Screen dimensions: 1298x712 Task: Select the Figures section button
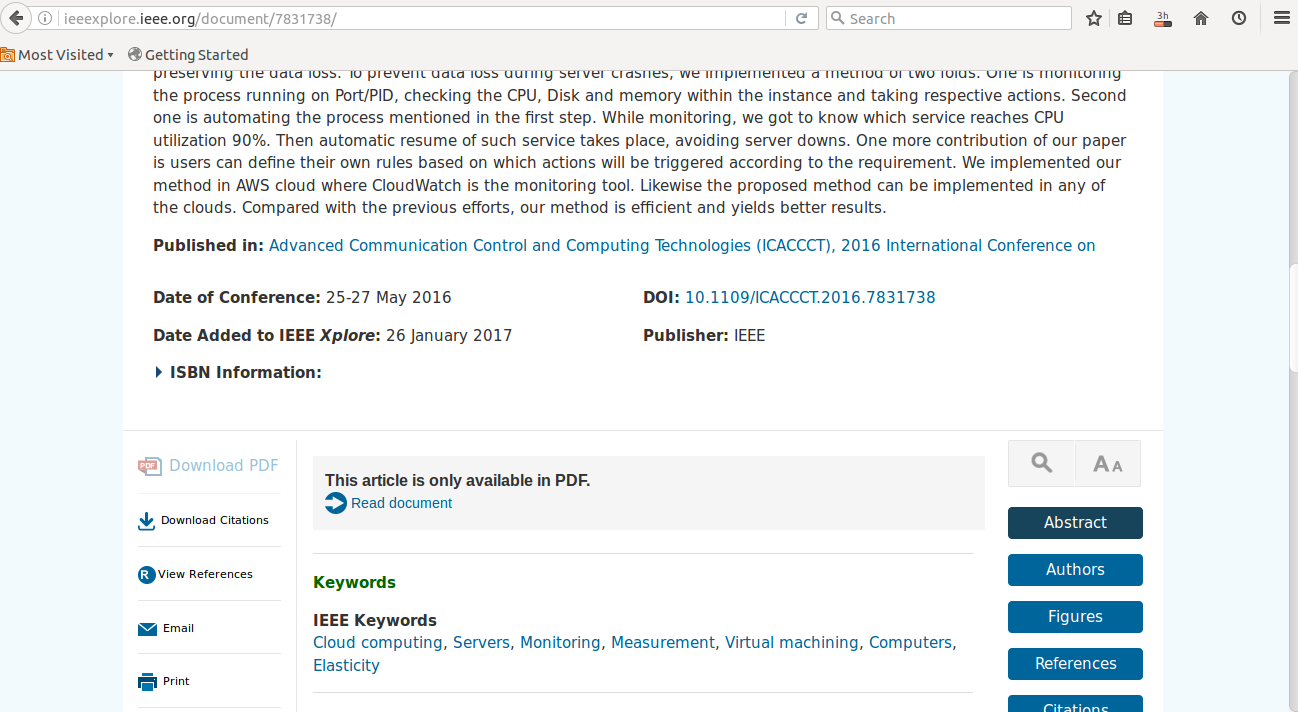click(1075, 616)
